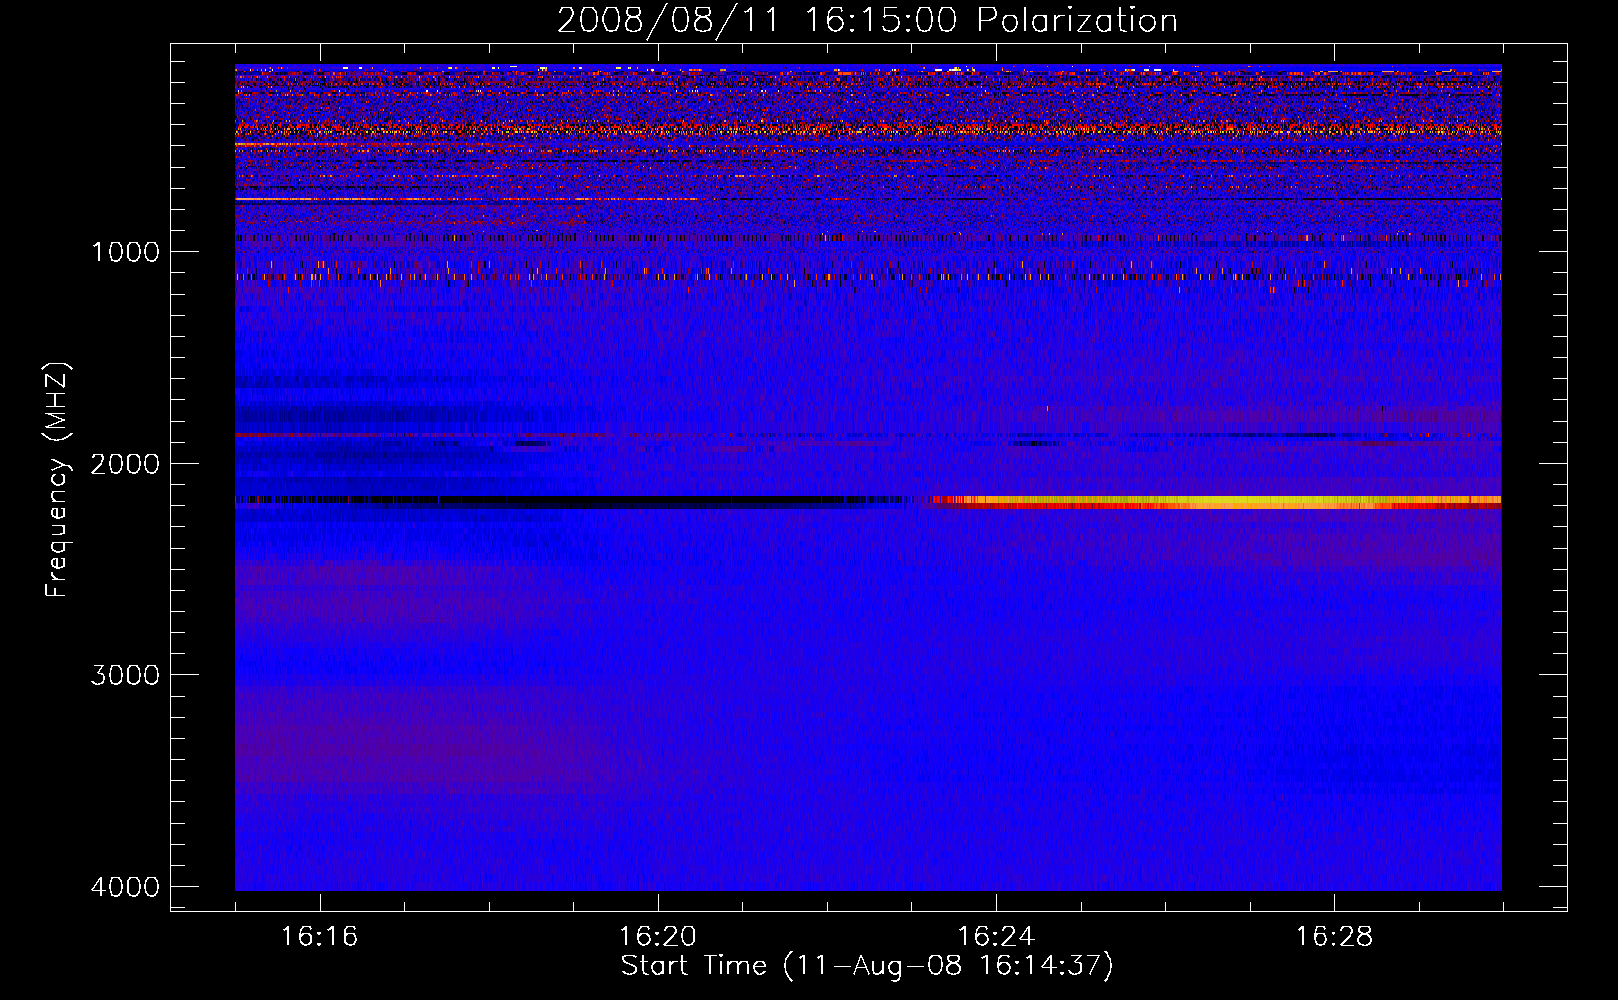Viewport: 1618px width, 1000px height.
Task: Click the 16:16 time tick label
Action: pyautogui.click(x=319, y=937)
